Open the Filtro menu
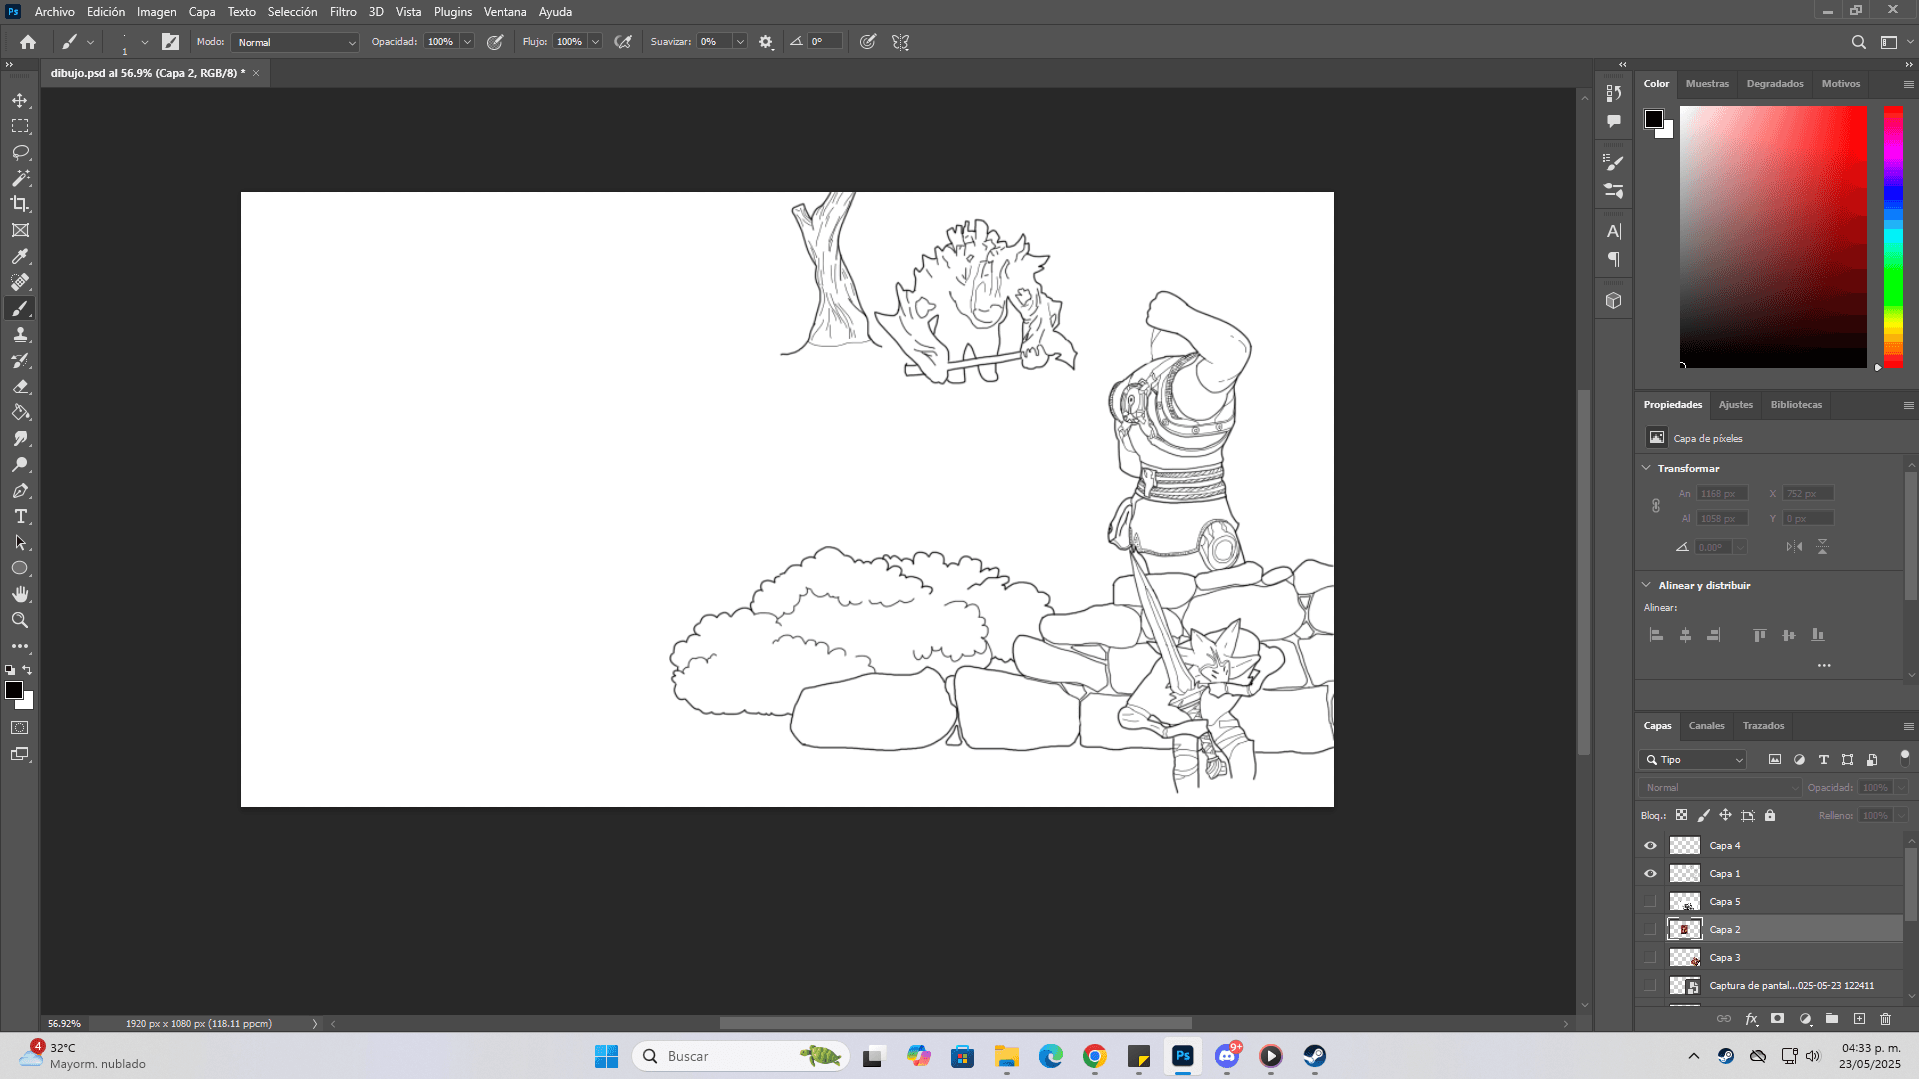Screen dimensions: 1919x1079 [343, 12]
